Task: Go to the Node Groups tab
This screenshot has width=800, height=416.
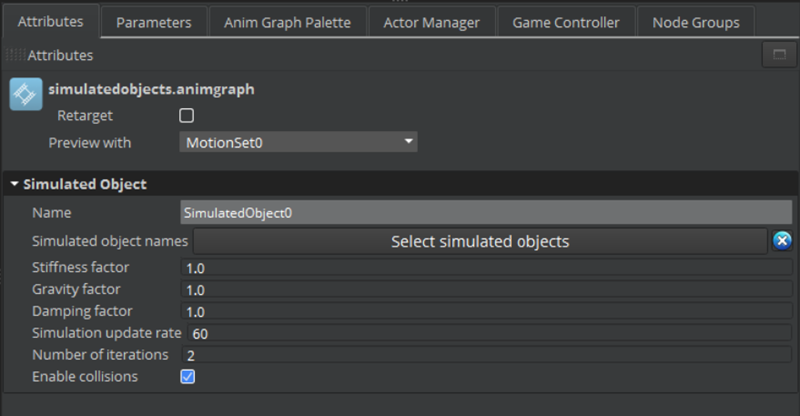Action: [696, 22]
